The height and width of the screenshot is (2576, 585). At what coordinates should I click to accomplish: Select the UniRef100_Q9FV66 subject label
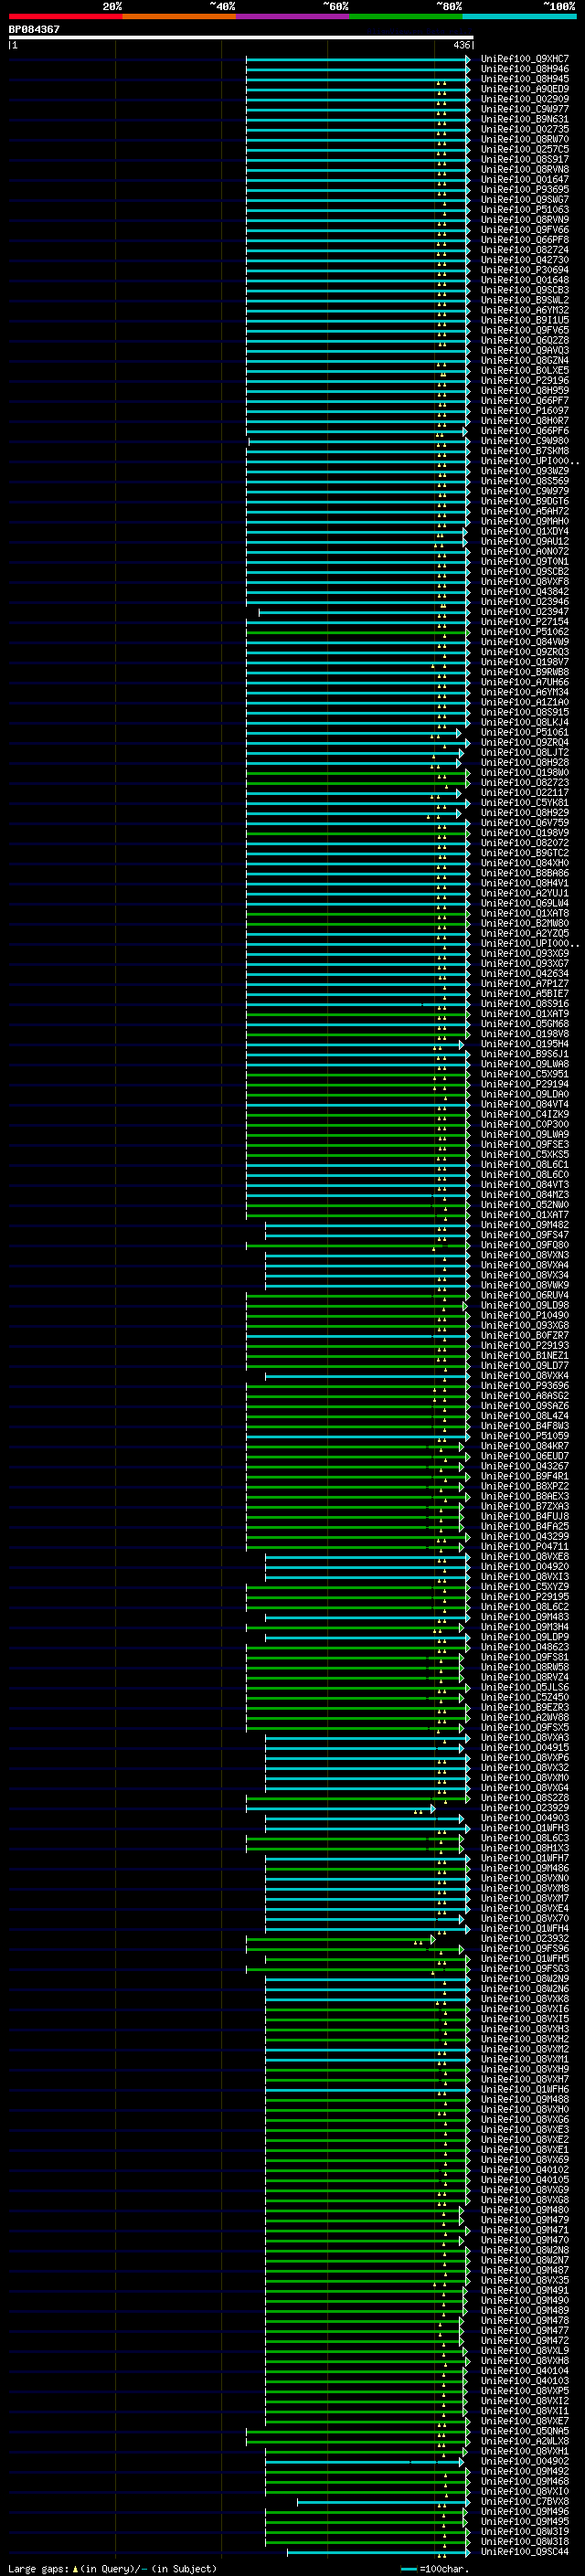pyautogui.click(x=525, y=229)
